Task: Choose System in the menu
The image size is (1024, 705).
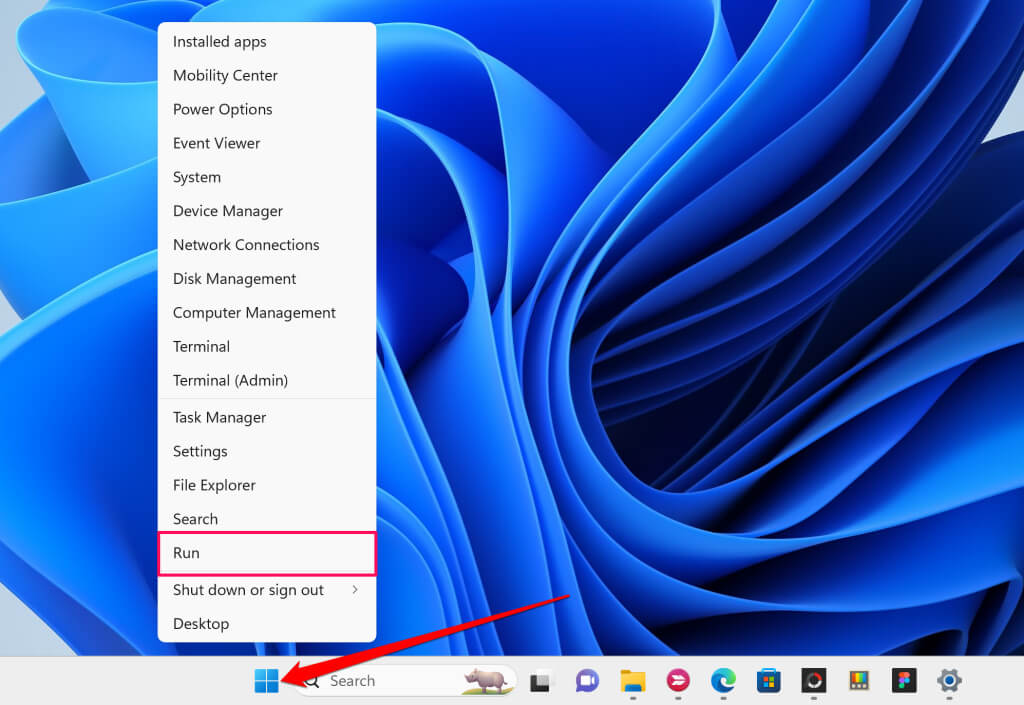Action: click(267, 178)
